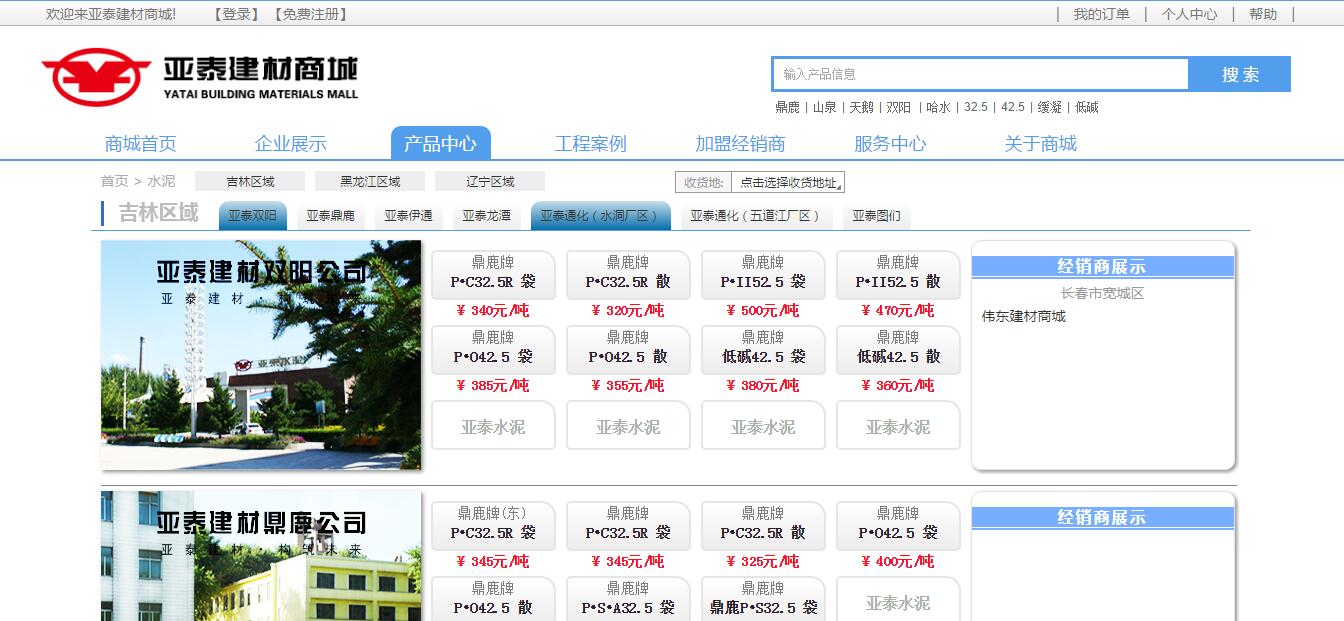
Task: Open 亚泰建材鼎鹿公司 photo thumbnail
Action: [x=261, y=556]
